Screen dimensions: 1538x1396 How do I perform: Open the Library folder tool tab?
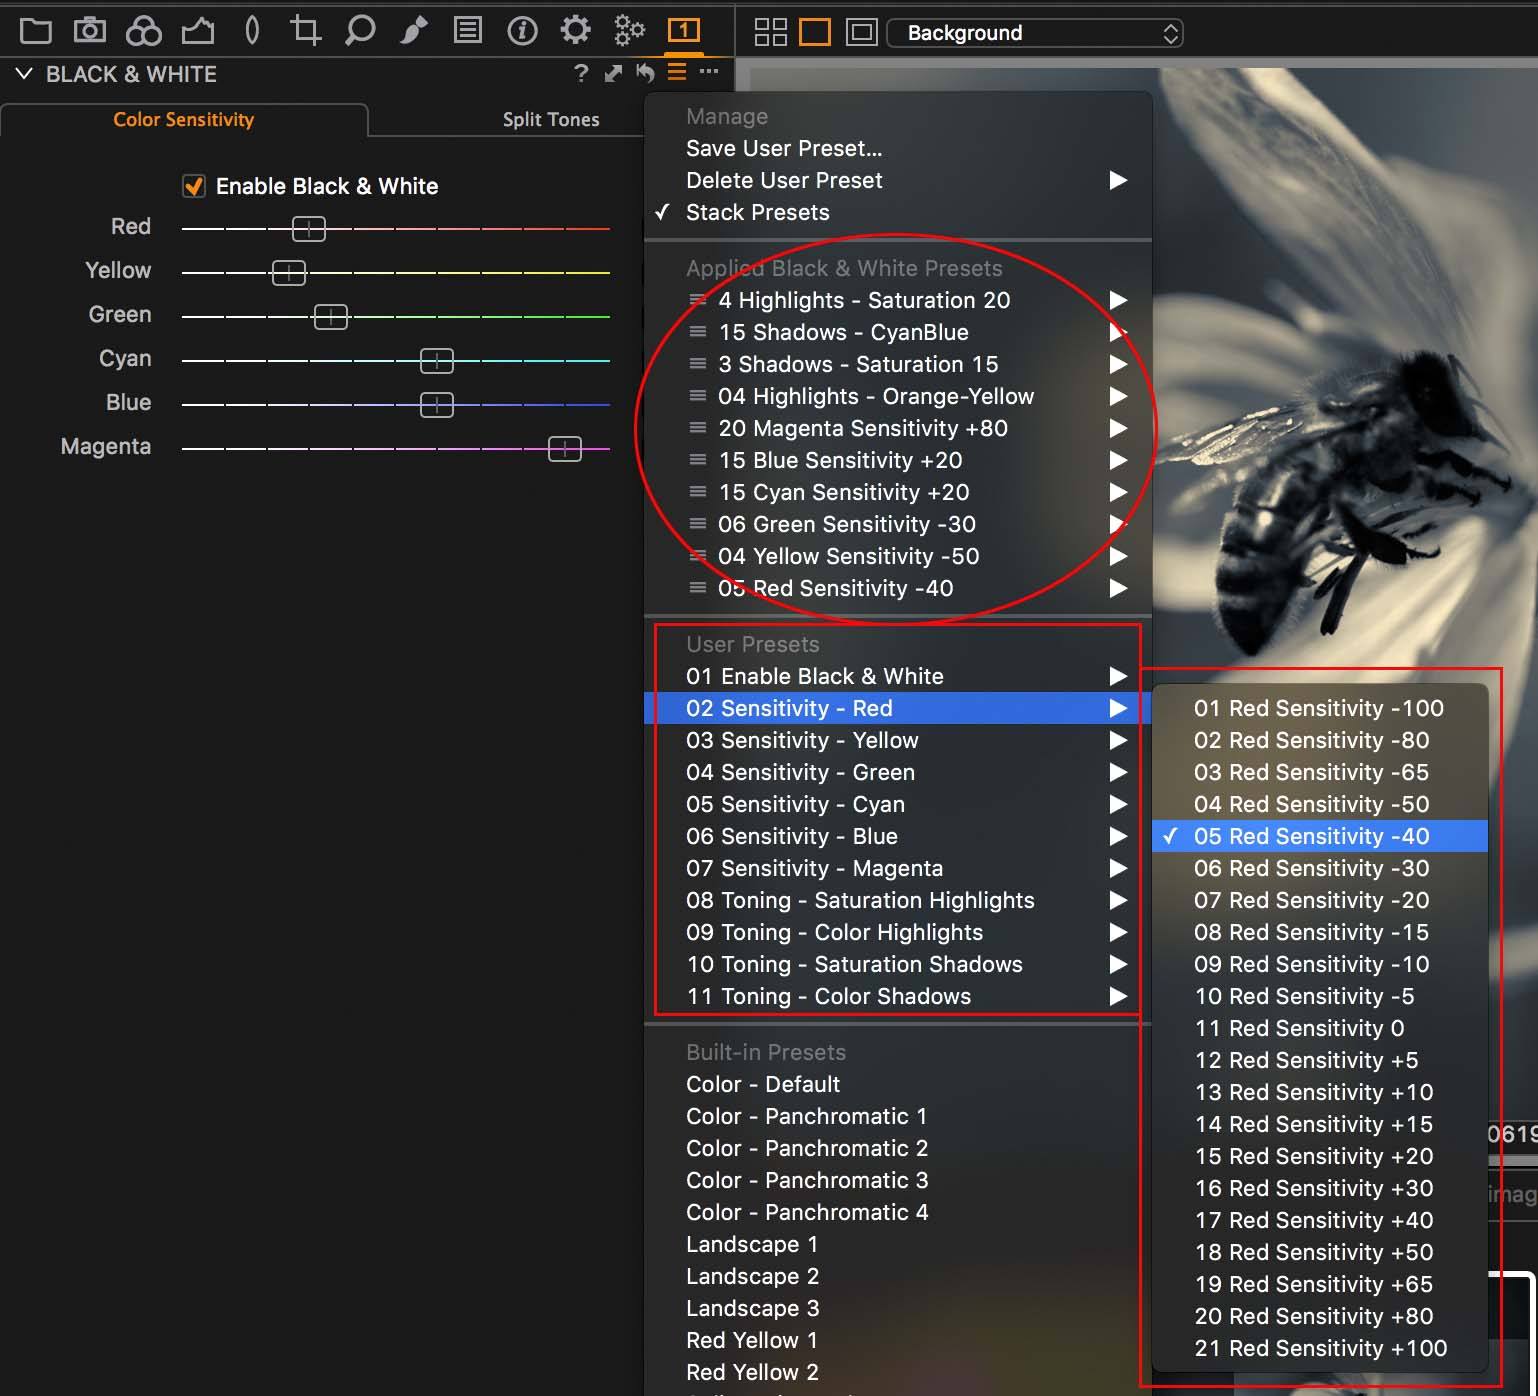35,31
